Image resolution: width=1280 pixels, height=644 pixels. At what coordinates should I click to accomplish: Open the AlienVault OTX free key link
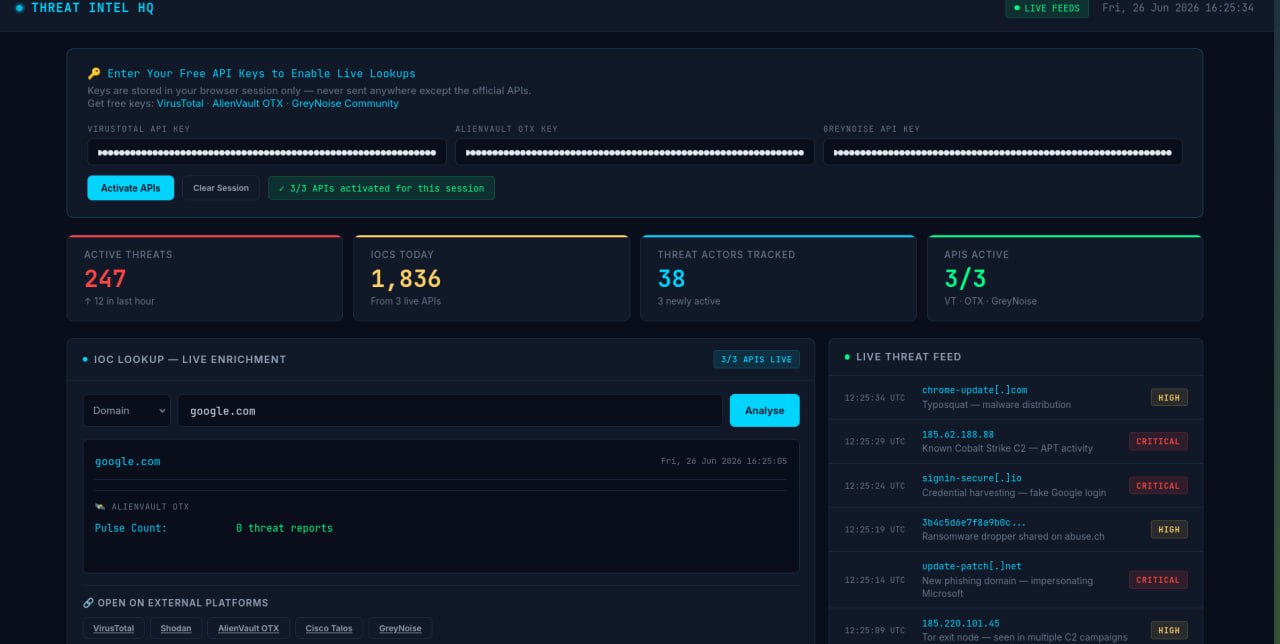click(x=247, y=103)
